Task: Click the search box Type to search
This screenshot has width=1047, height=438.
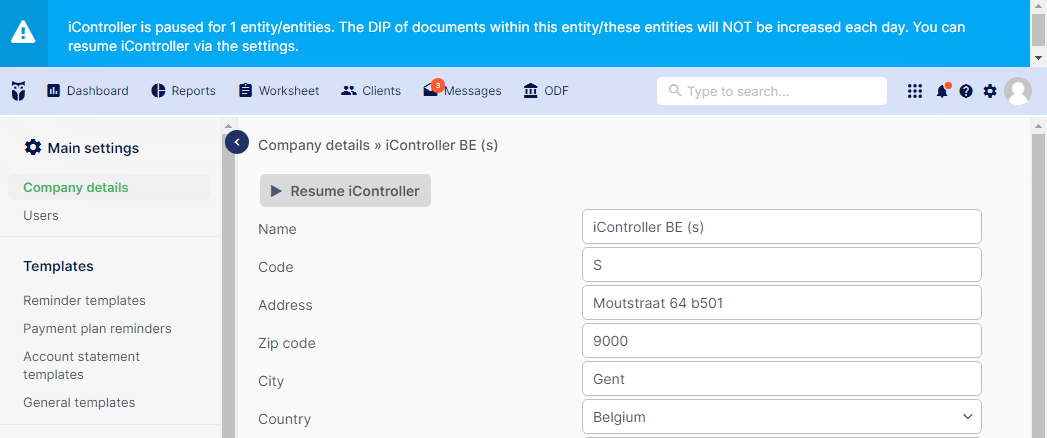Action: pyautogui.click(x=772, y=91)
